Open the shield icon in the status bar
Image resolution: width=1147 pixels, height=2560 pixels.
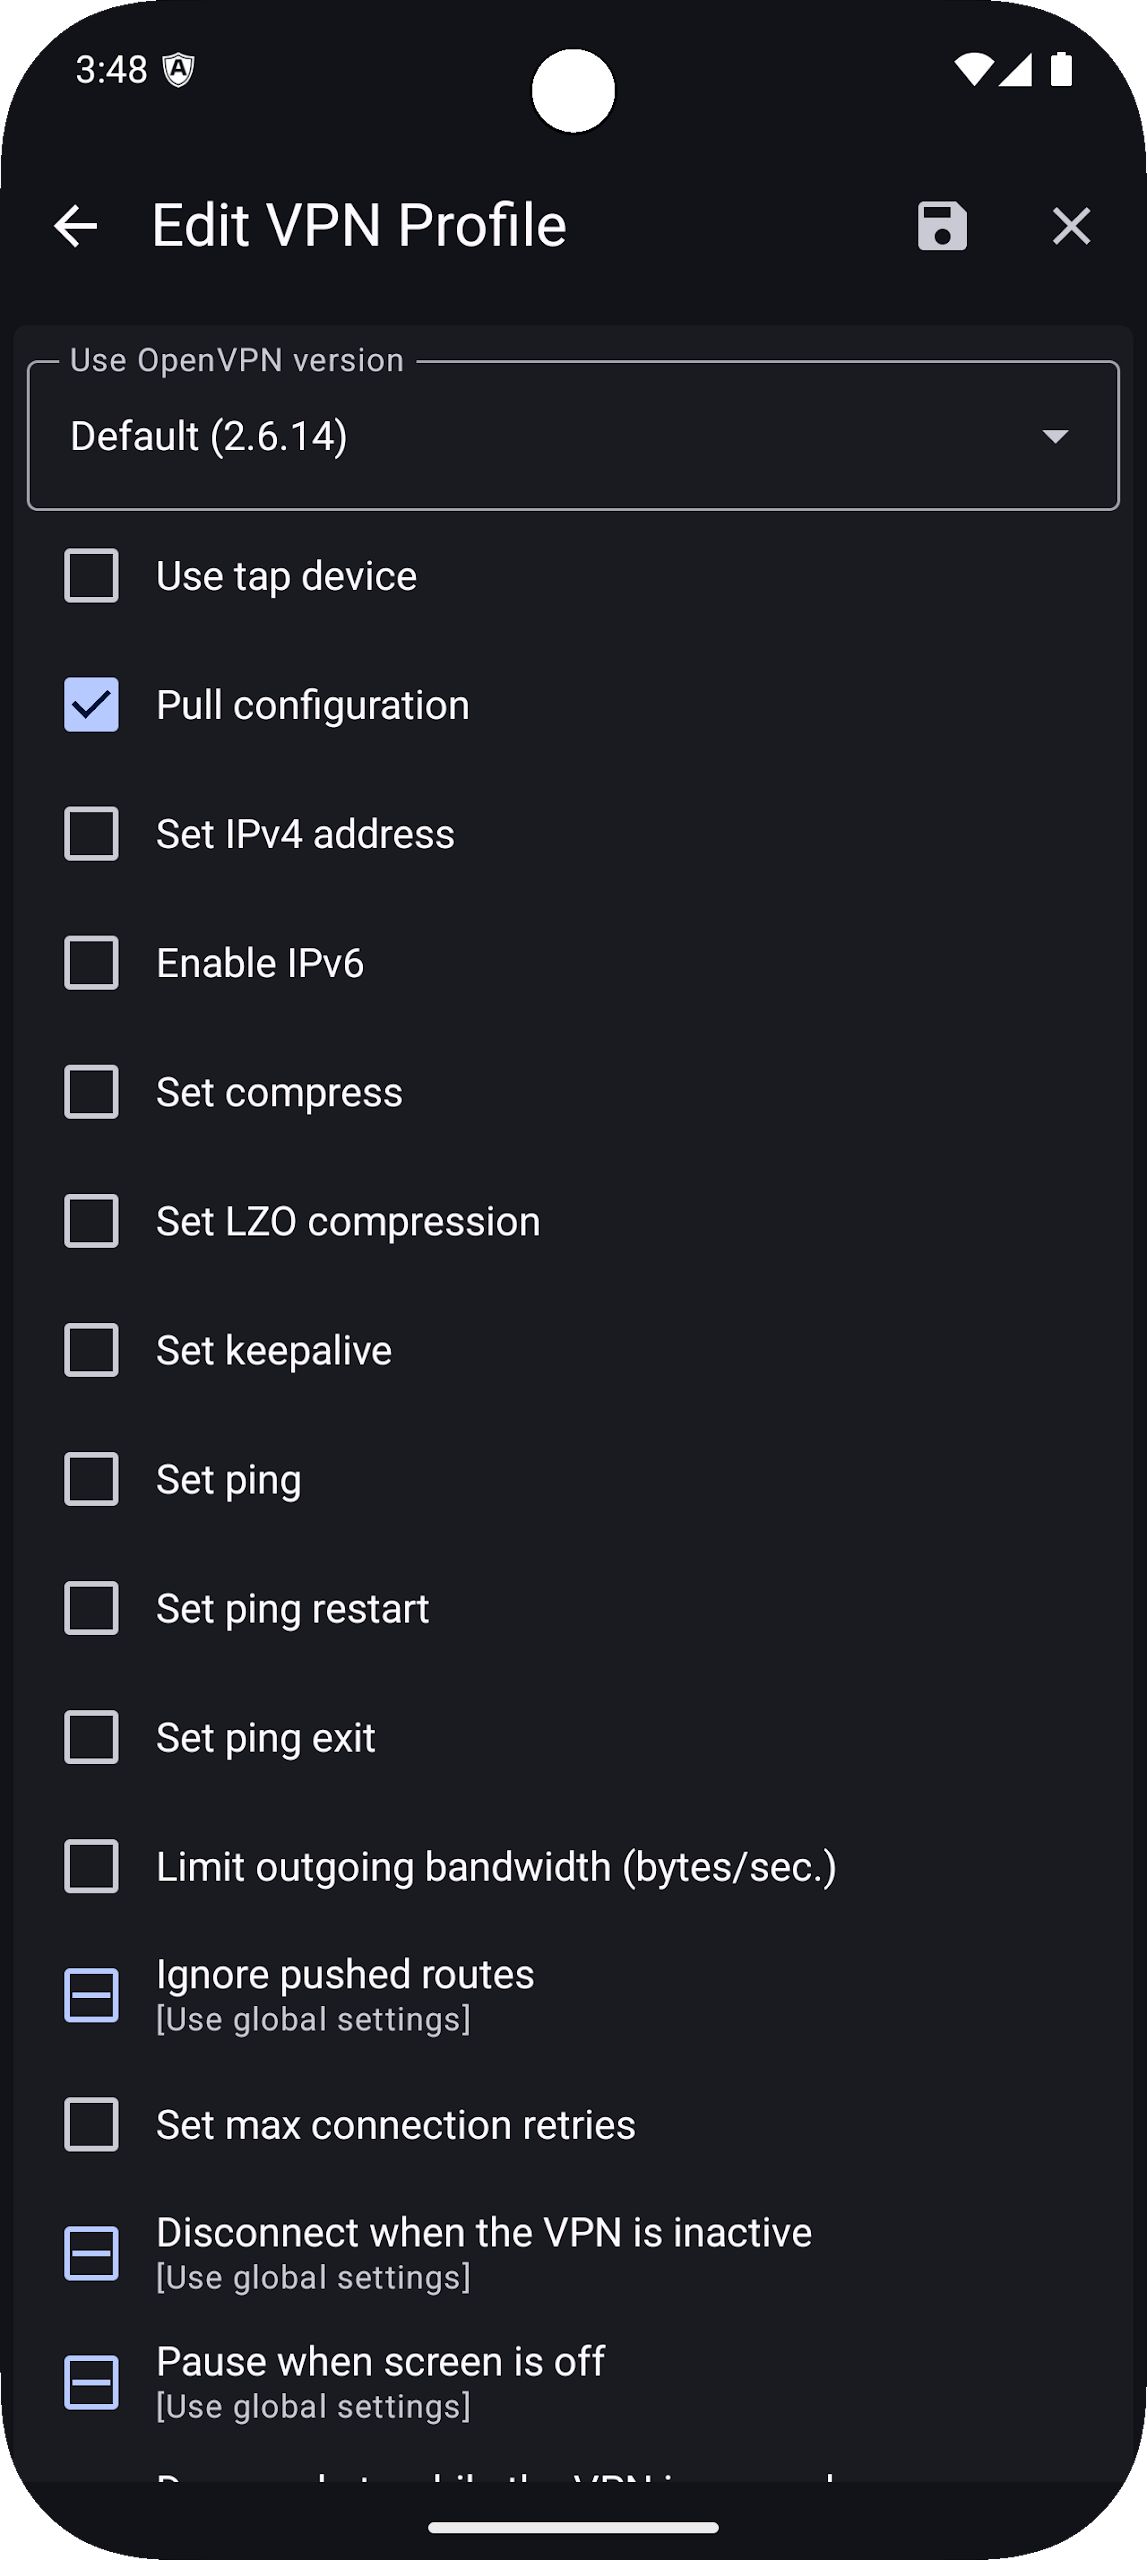(179, 70)
